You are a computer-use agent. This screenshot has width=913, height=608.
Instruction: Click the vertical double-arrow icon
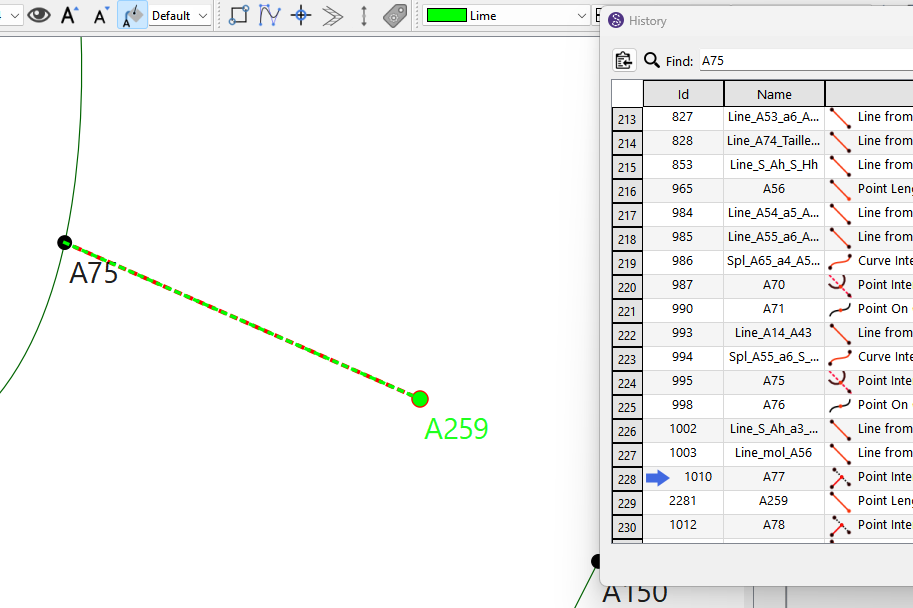[364, 15]
